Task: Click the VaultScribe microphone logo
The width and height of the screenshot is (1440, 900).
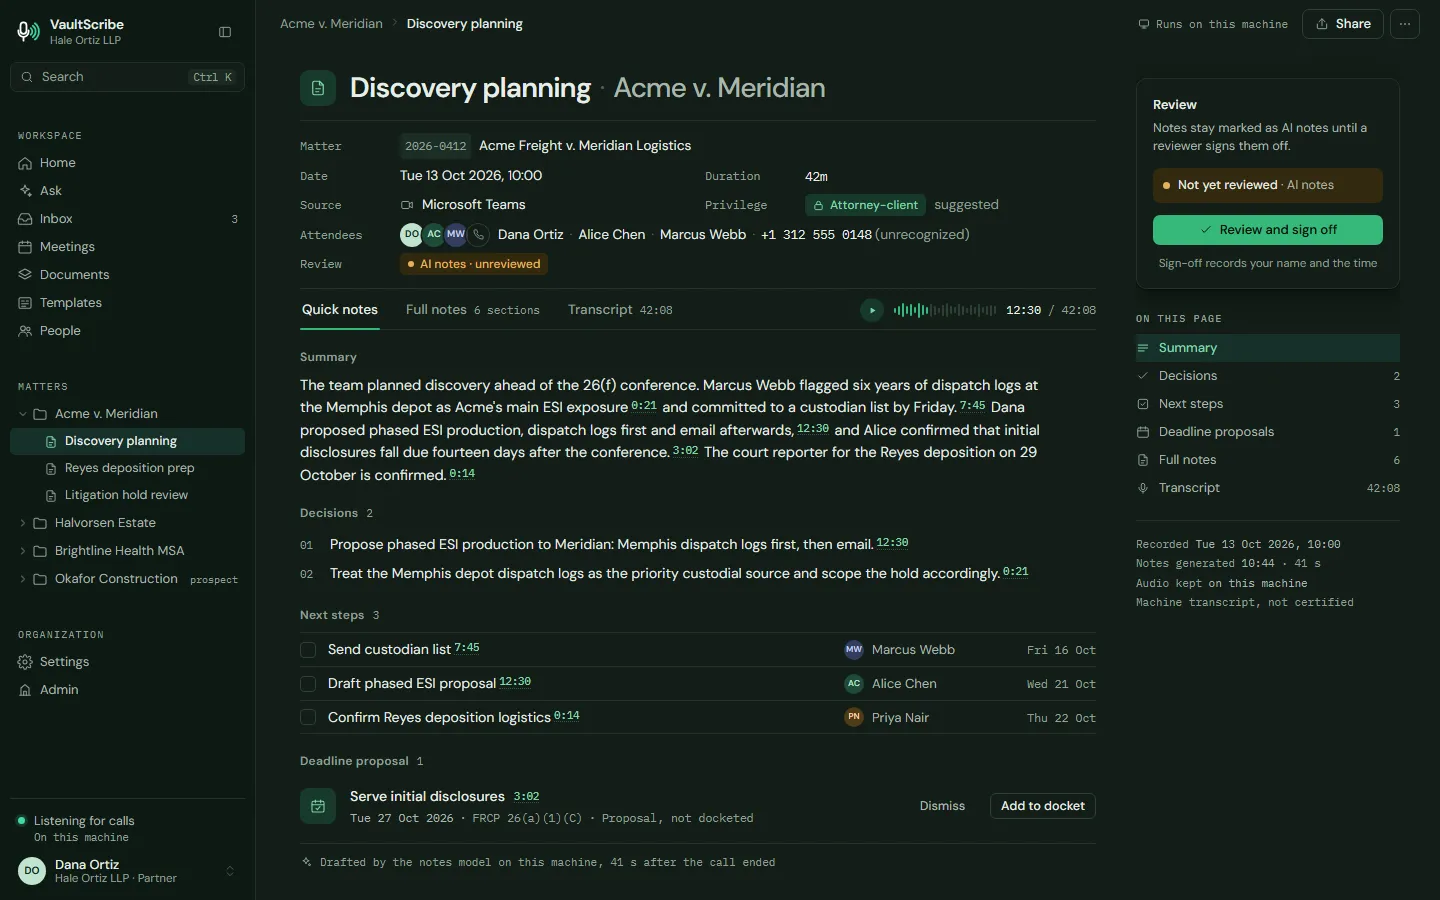Action: point(28,32)
